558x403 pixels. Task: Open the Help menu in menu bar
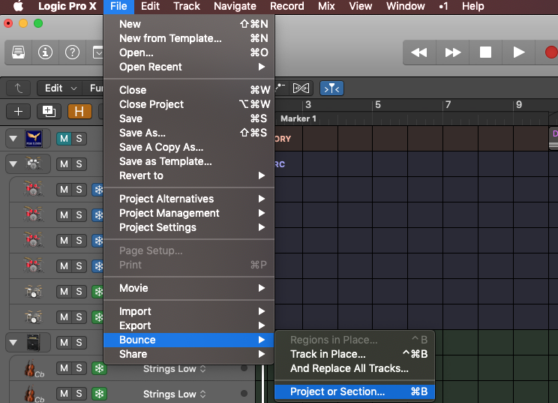(x=473, y=6)
